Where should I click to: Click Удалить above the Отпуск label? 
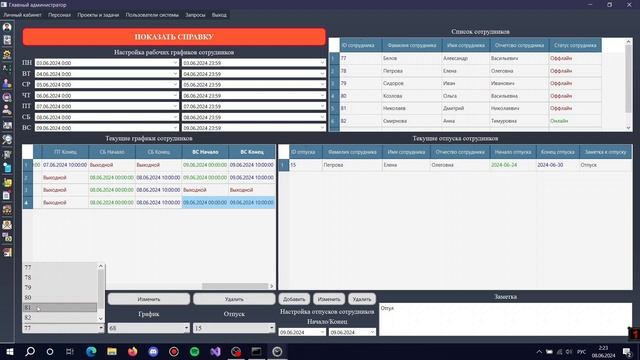234,299
